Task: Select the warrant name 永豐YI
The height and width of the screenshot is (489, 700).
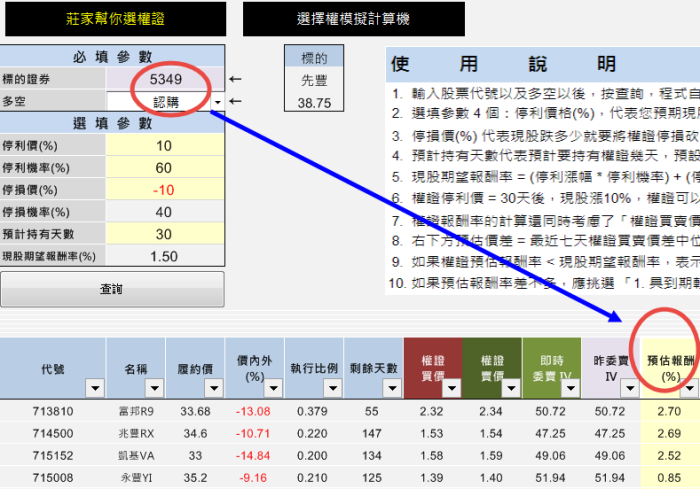Action: pos(136,478)
